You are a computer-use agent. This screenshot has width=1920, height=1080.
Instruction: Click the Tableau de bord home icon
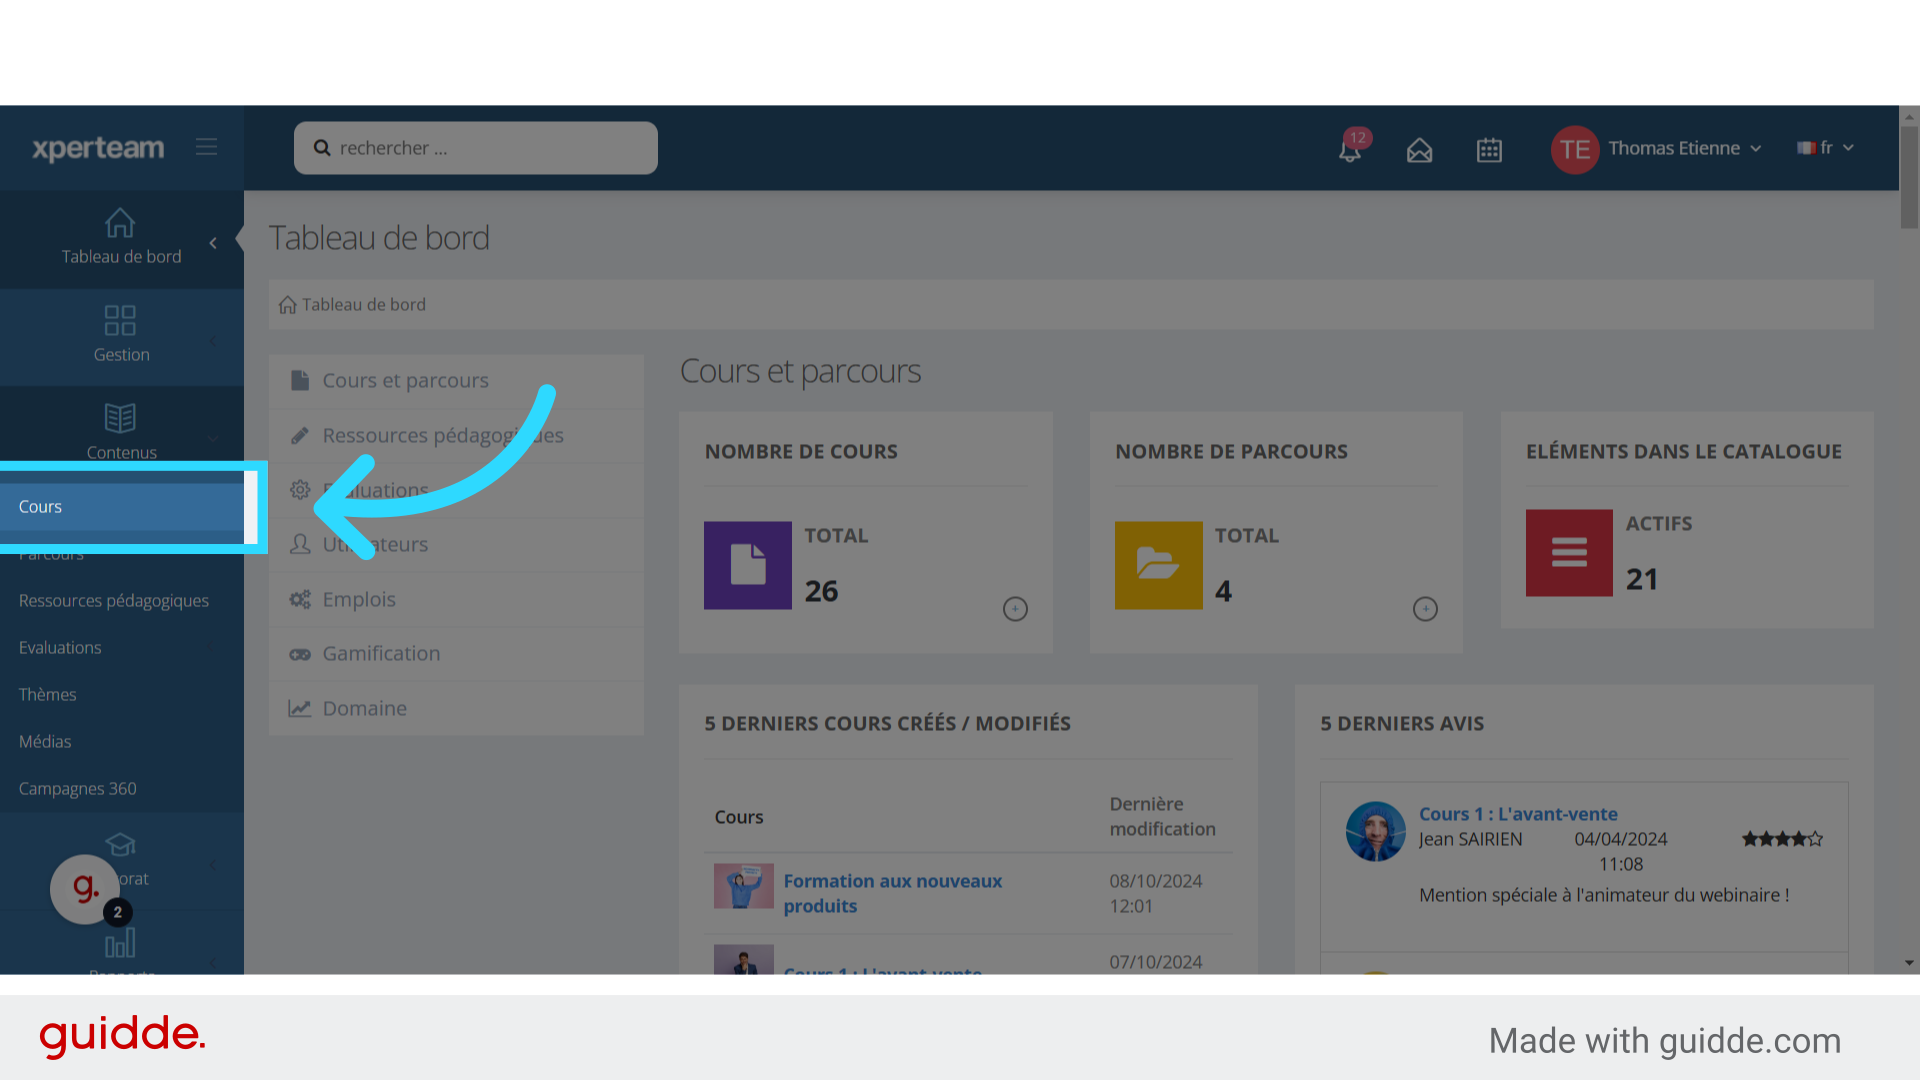pos(120,223)
